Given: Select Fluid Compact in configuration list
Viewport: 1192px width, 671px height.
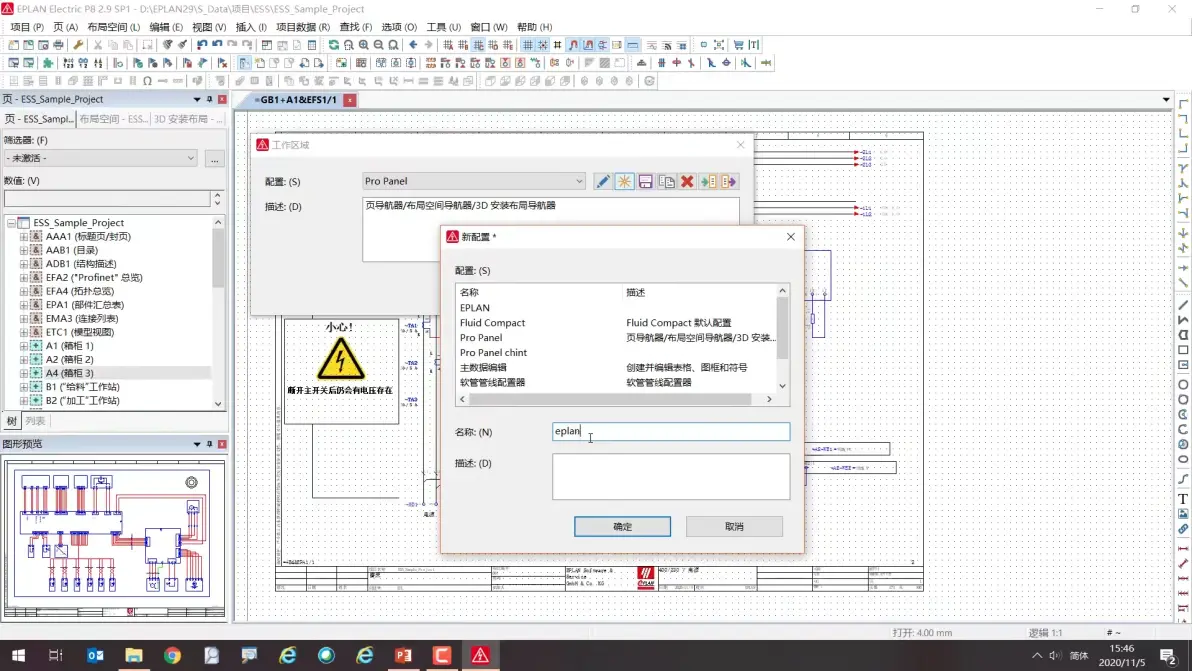Looking at the screenshot, I should 492,322.
